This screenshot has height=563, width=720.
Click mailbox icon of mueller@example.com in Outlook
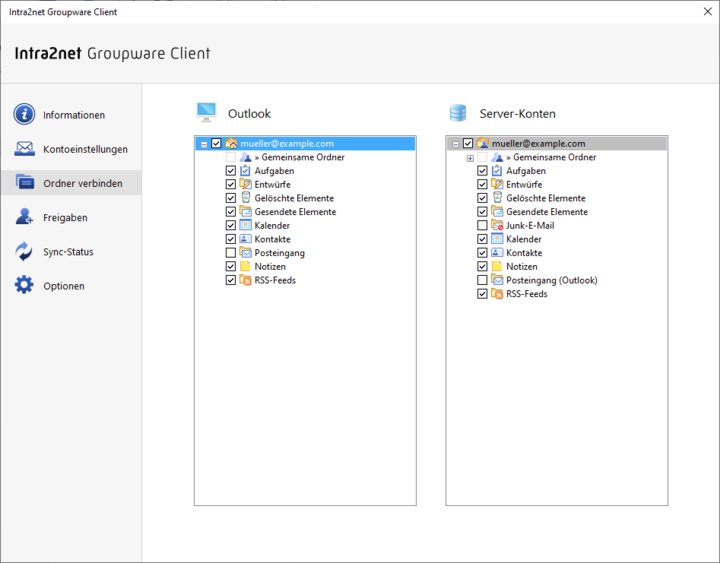231,143
